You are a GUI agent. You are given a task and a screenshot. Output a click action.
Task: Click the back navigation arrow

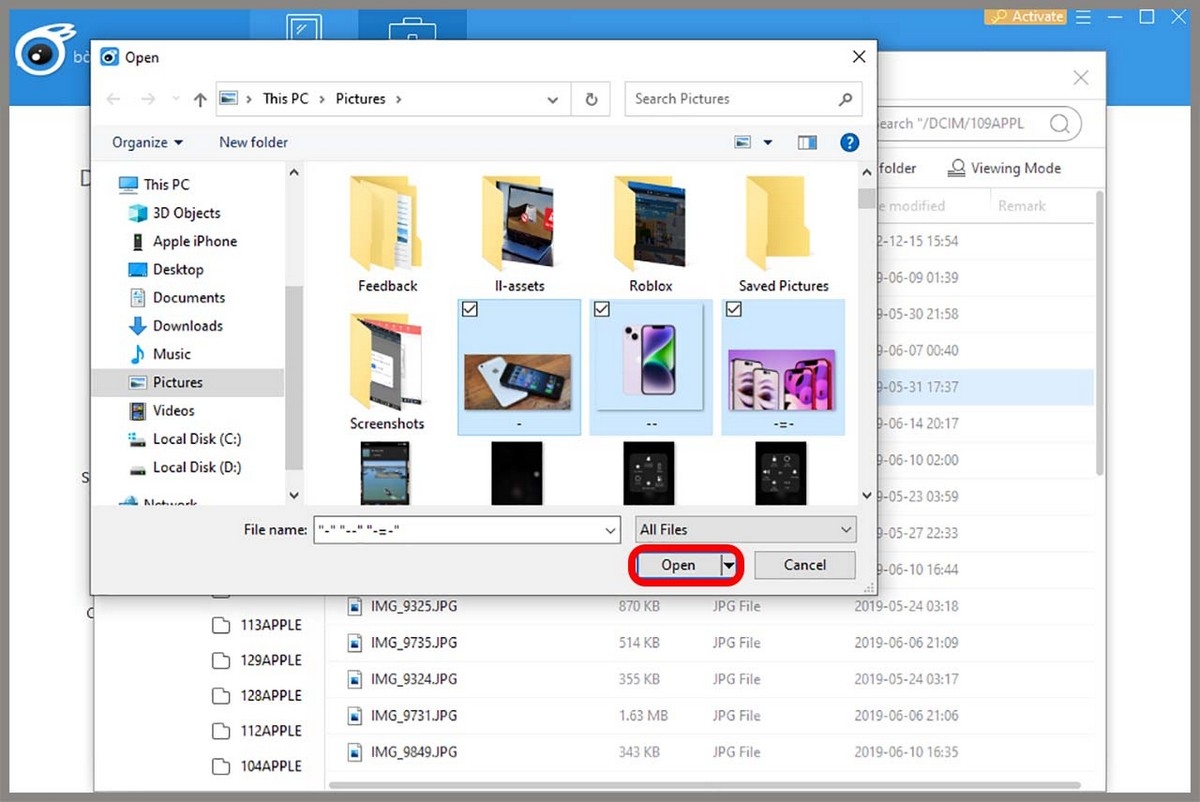click(x=113, y=99)
